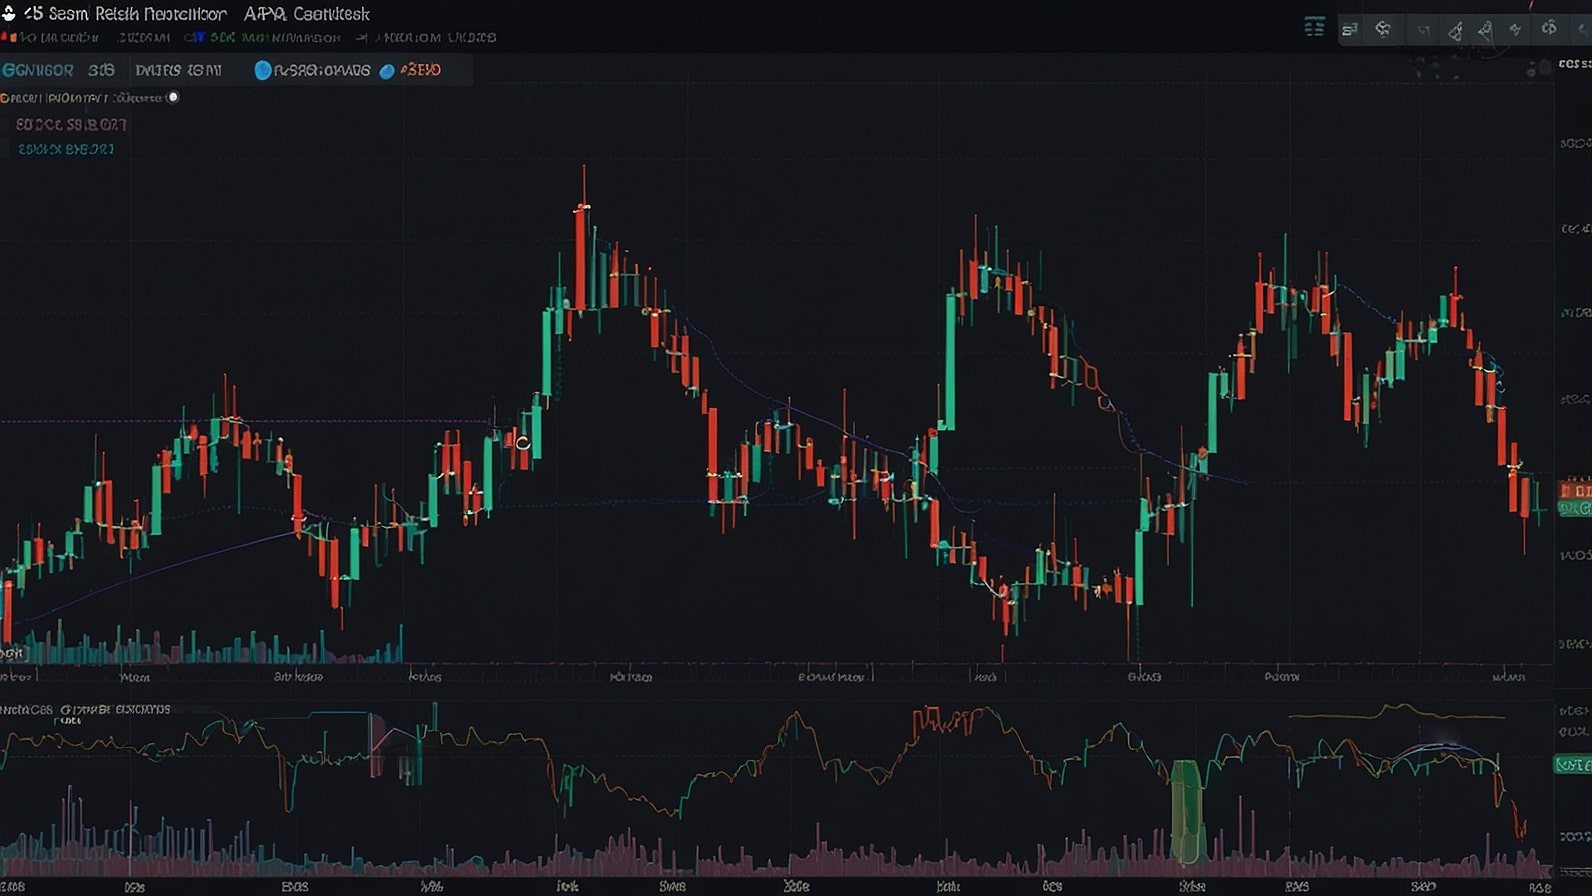
Task: Click the green value tag on the lower indicator axis
Action: point(1572,765)
